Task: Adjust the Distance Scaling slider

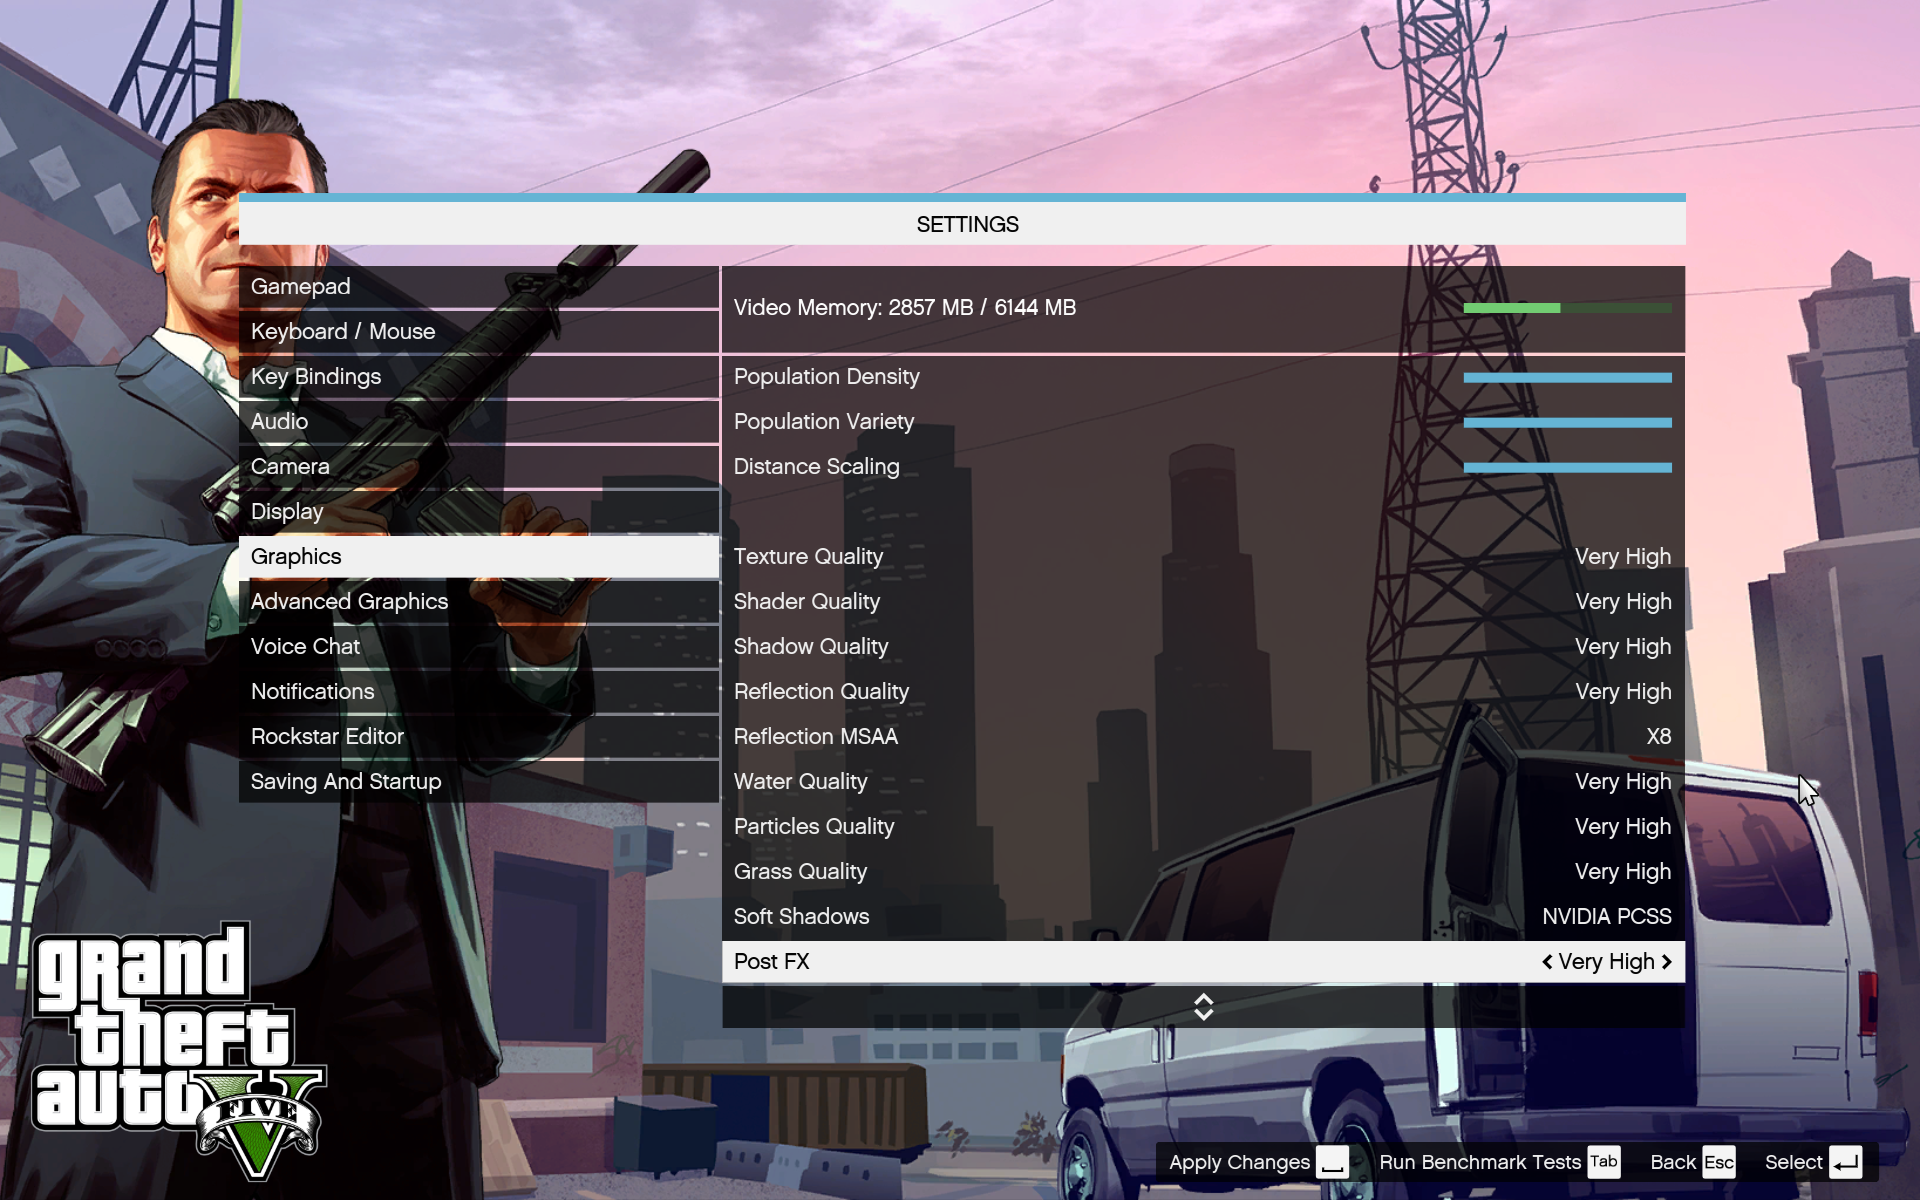Action: click(x=1567, y=468)
